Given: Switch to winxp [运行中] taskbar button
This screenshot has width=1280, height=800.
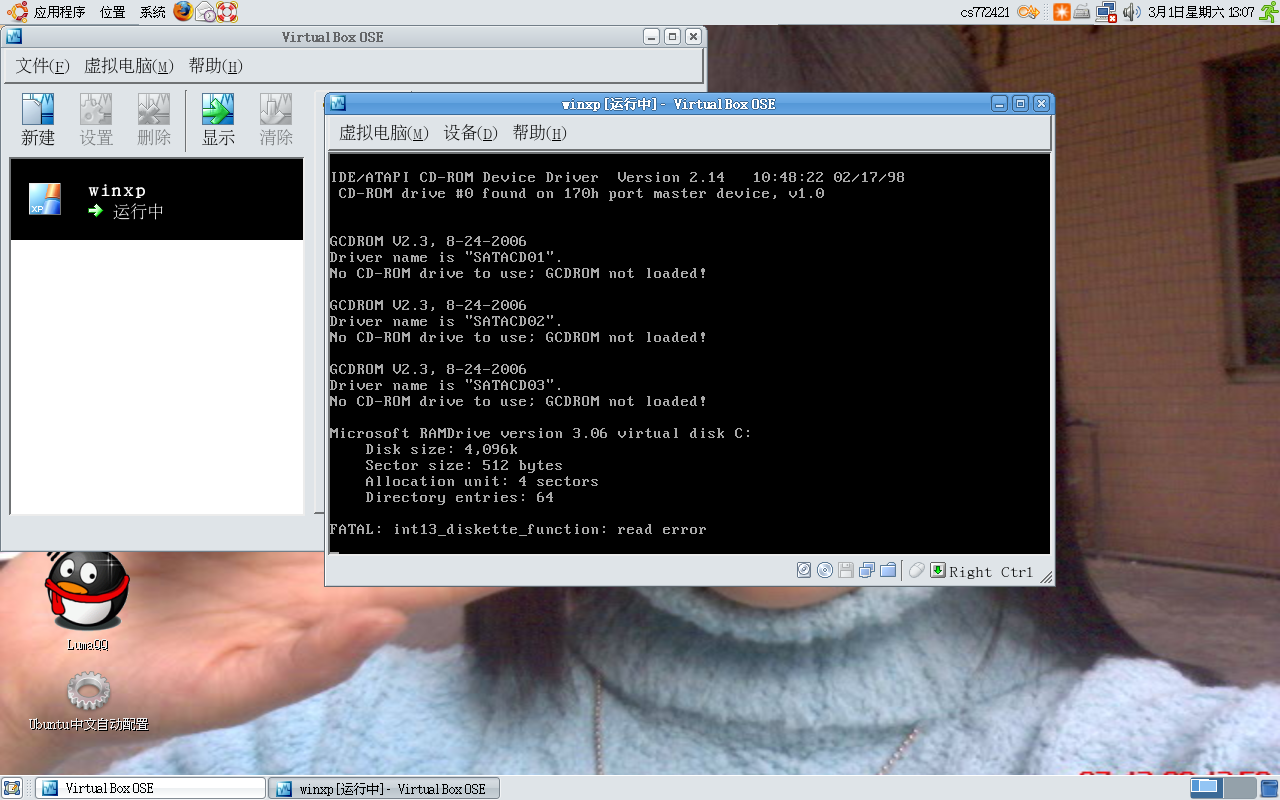Looking at the screenshot, I should pyautogui.click(x=385, y=788).
